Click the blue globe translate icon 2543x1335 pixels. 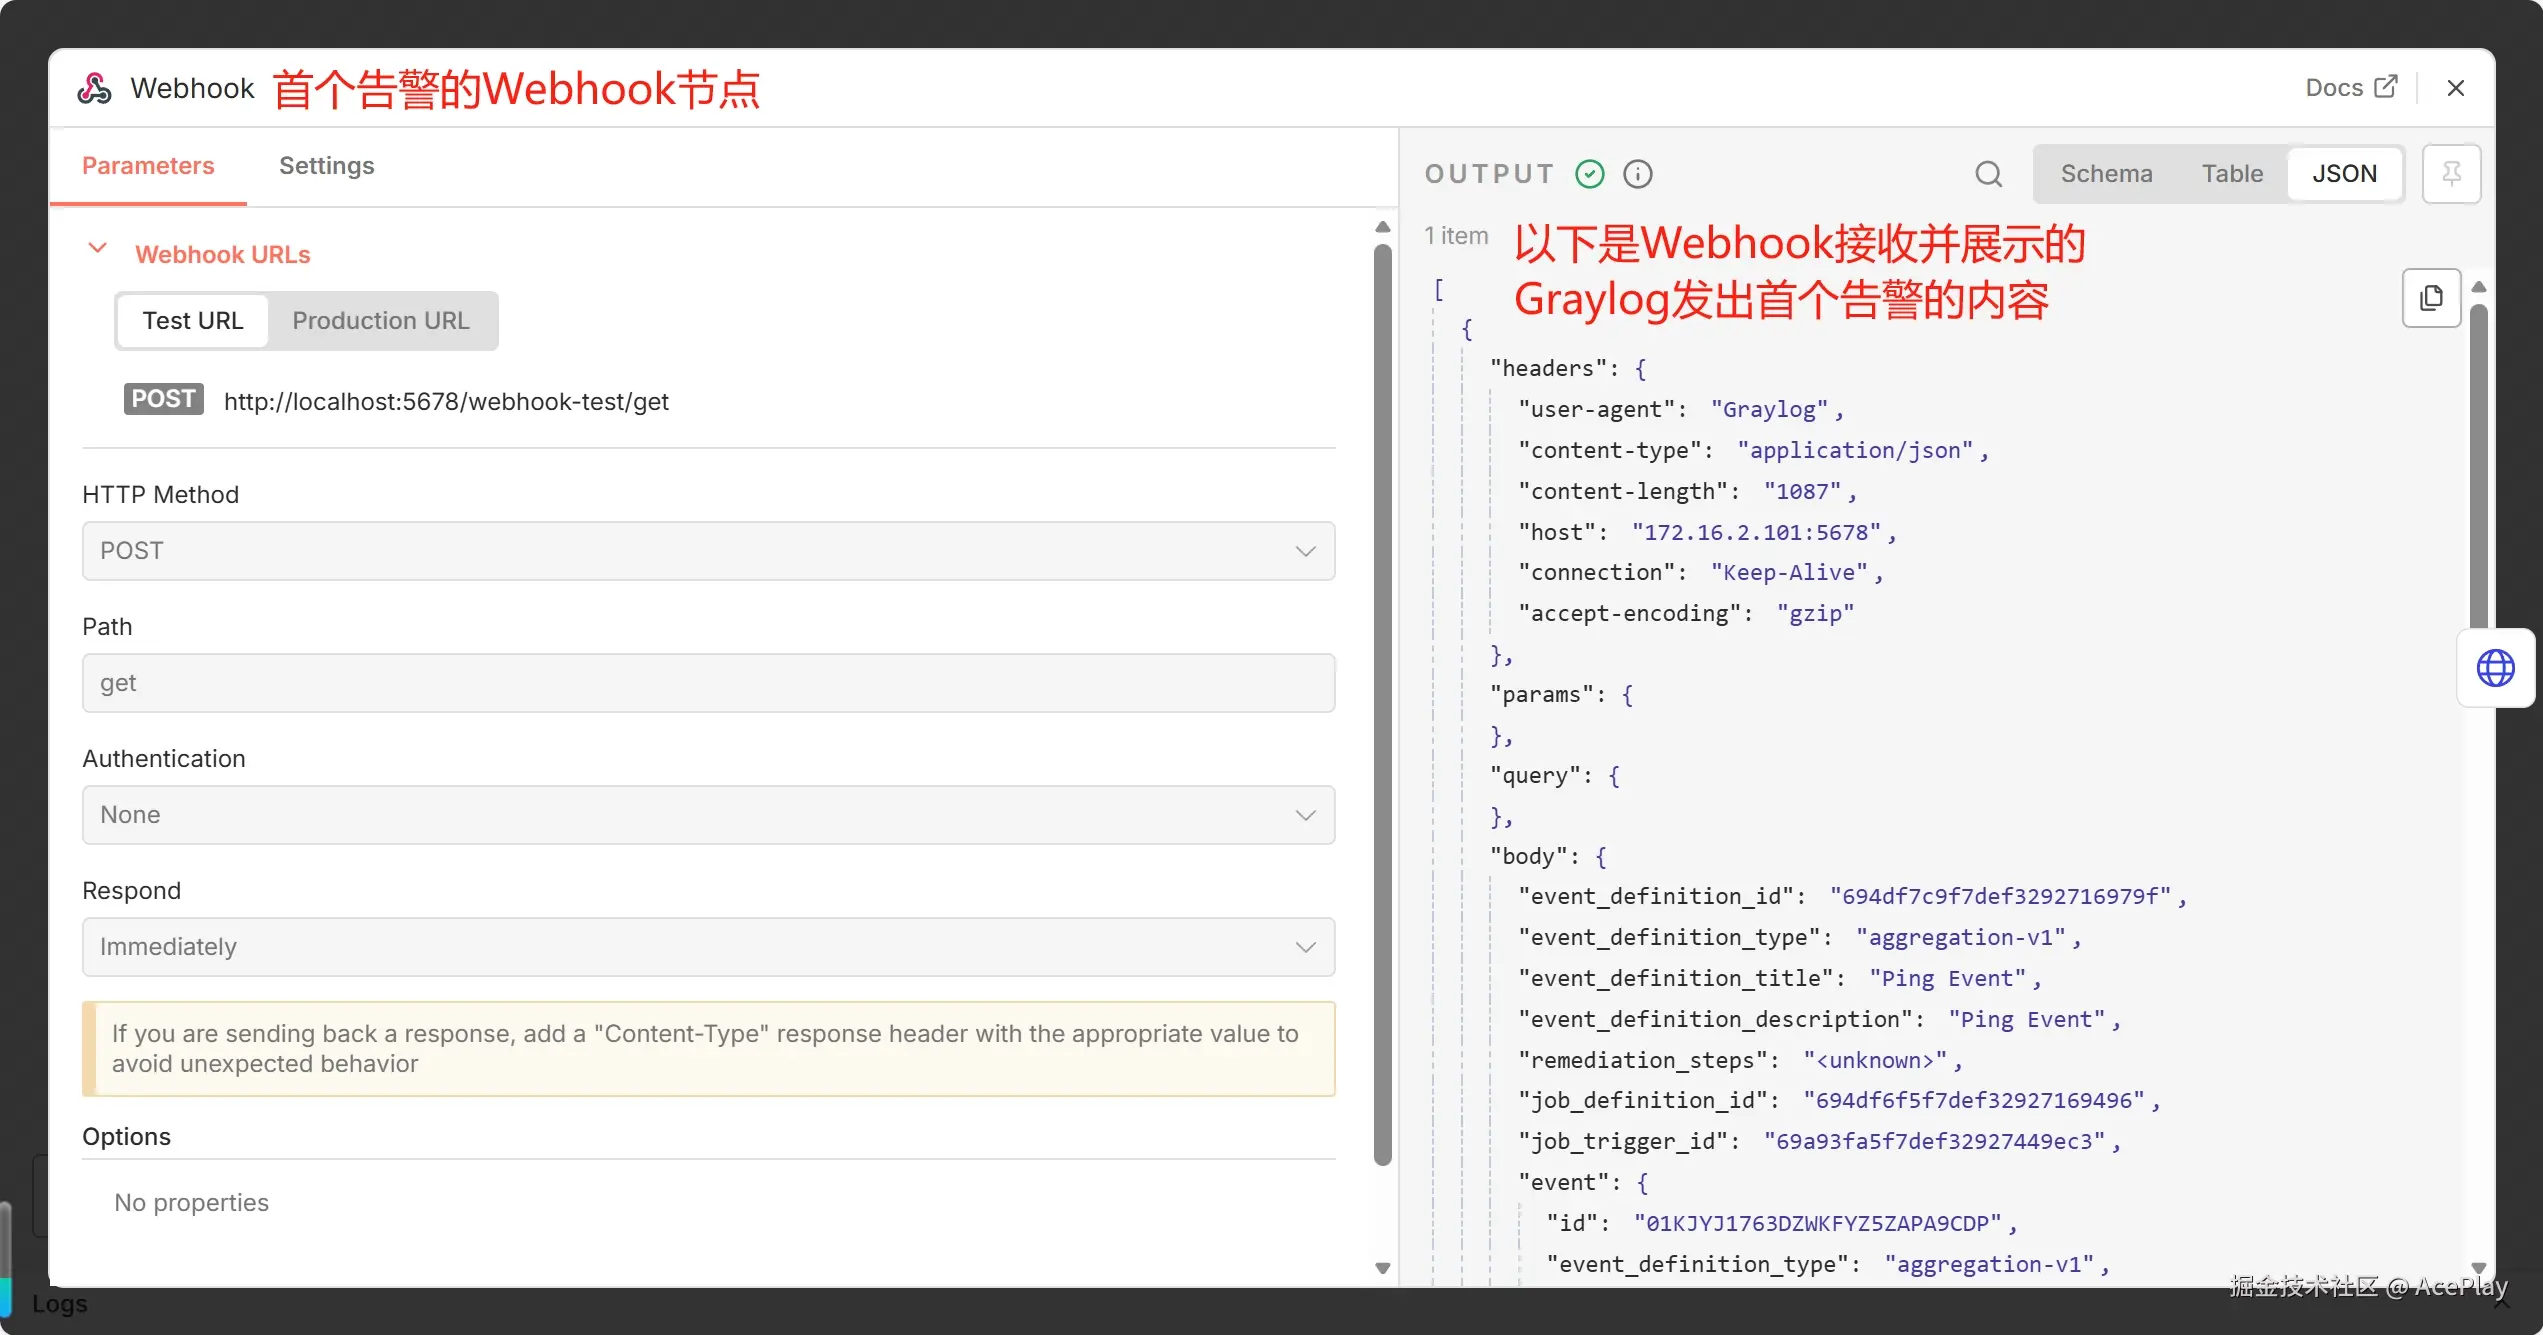[2495, 668]
